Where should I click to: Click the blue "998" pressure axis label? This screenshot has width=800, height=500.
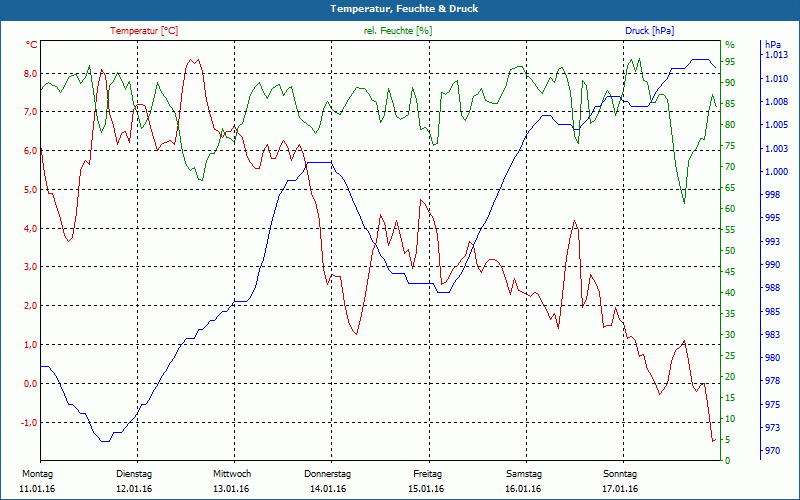click(x=772, y=195)
